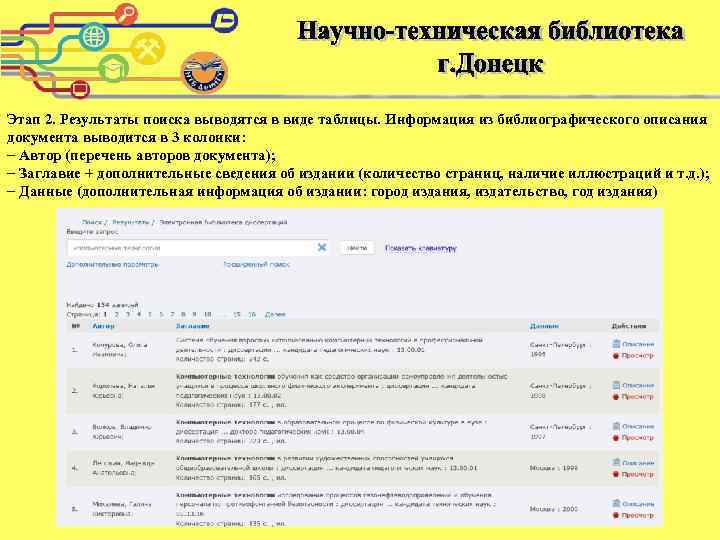Open the Расширенный поиск link

coord(257,264)
